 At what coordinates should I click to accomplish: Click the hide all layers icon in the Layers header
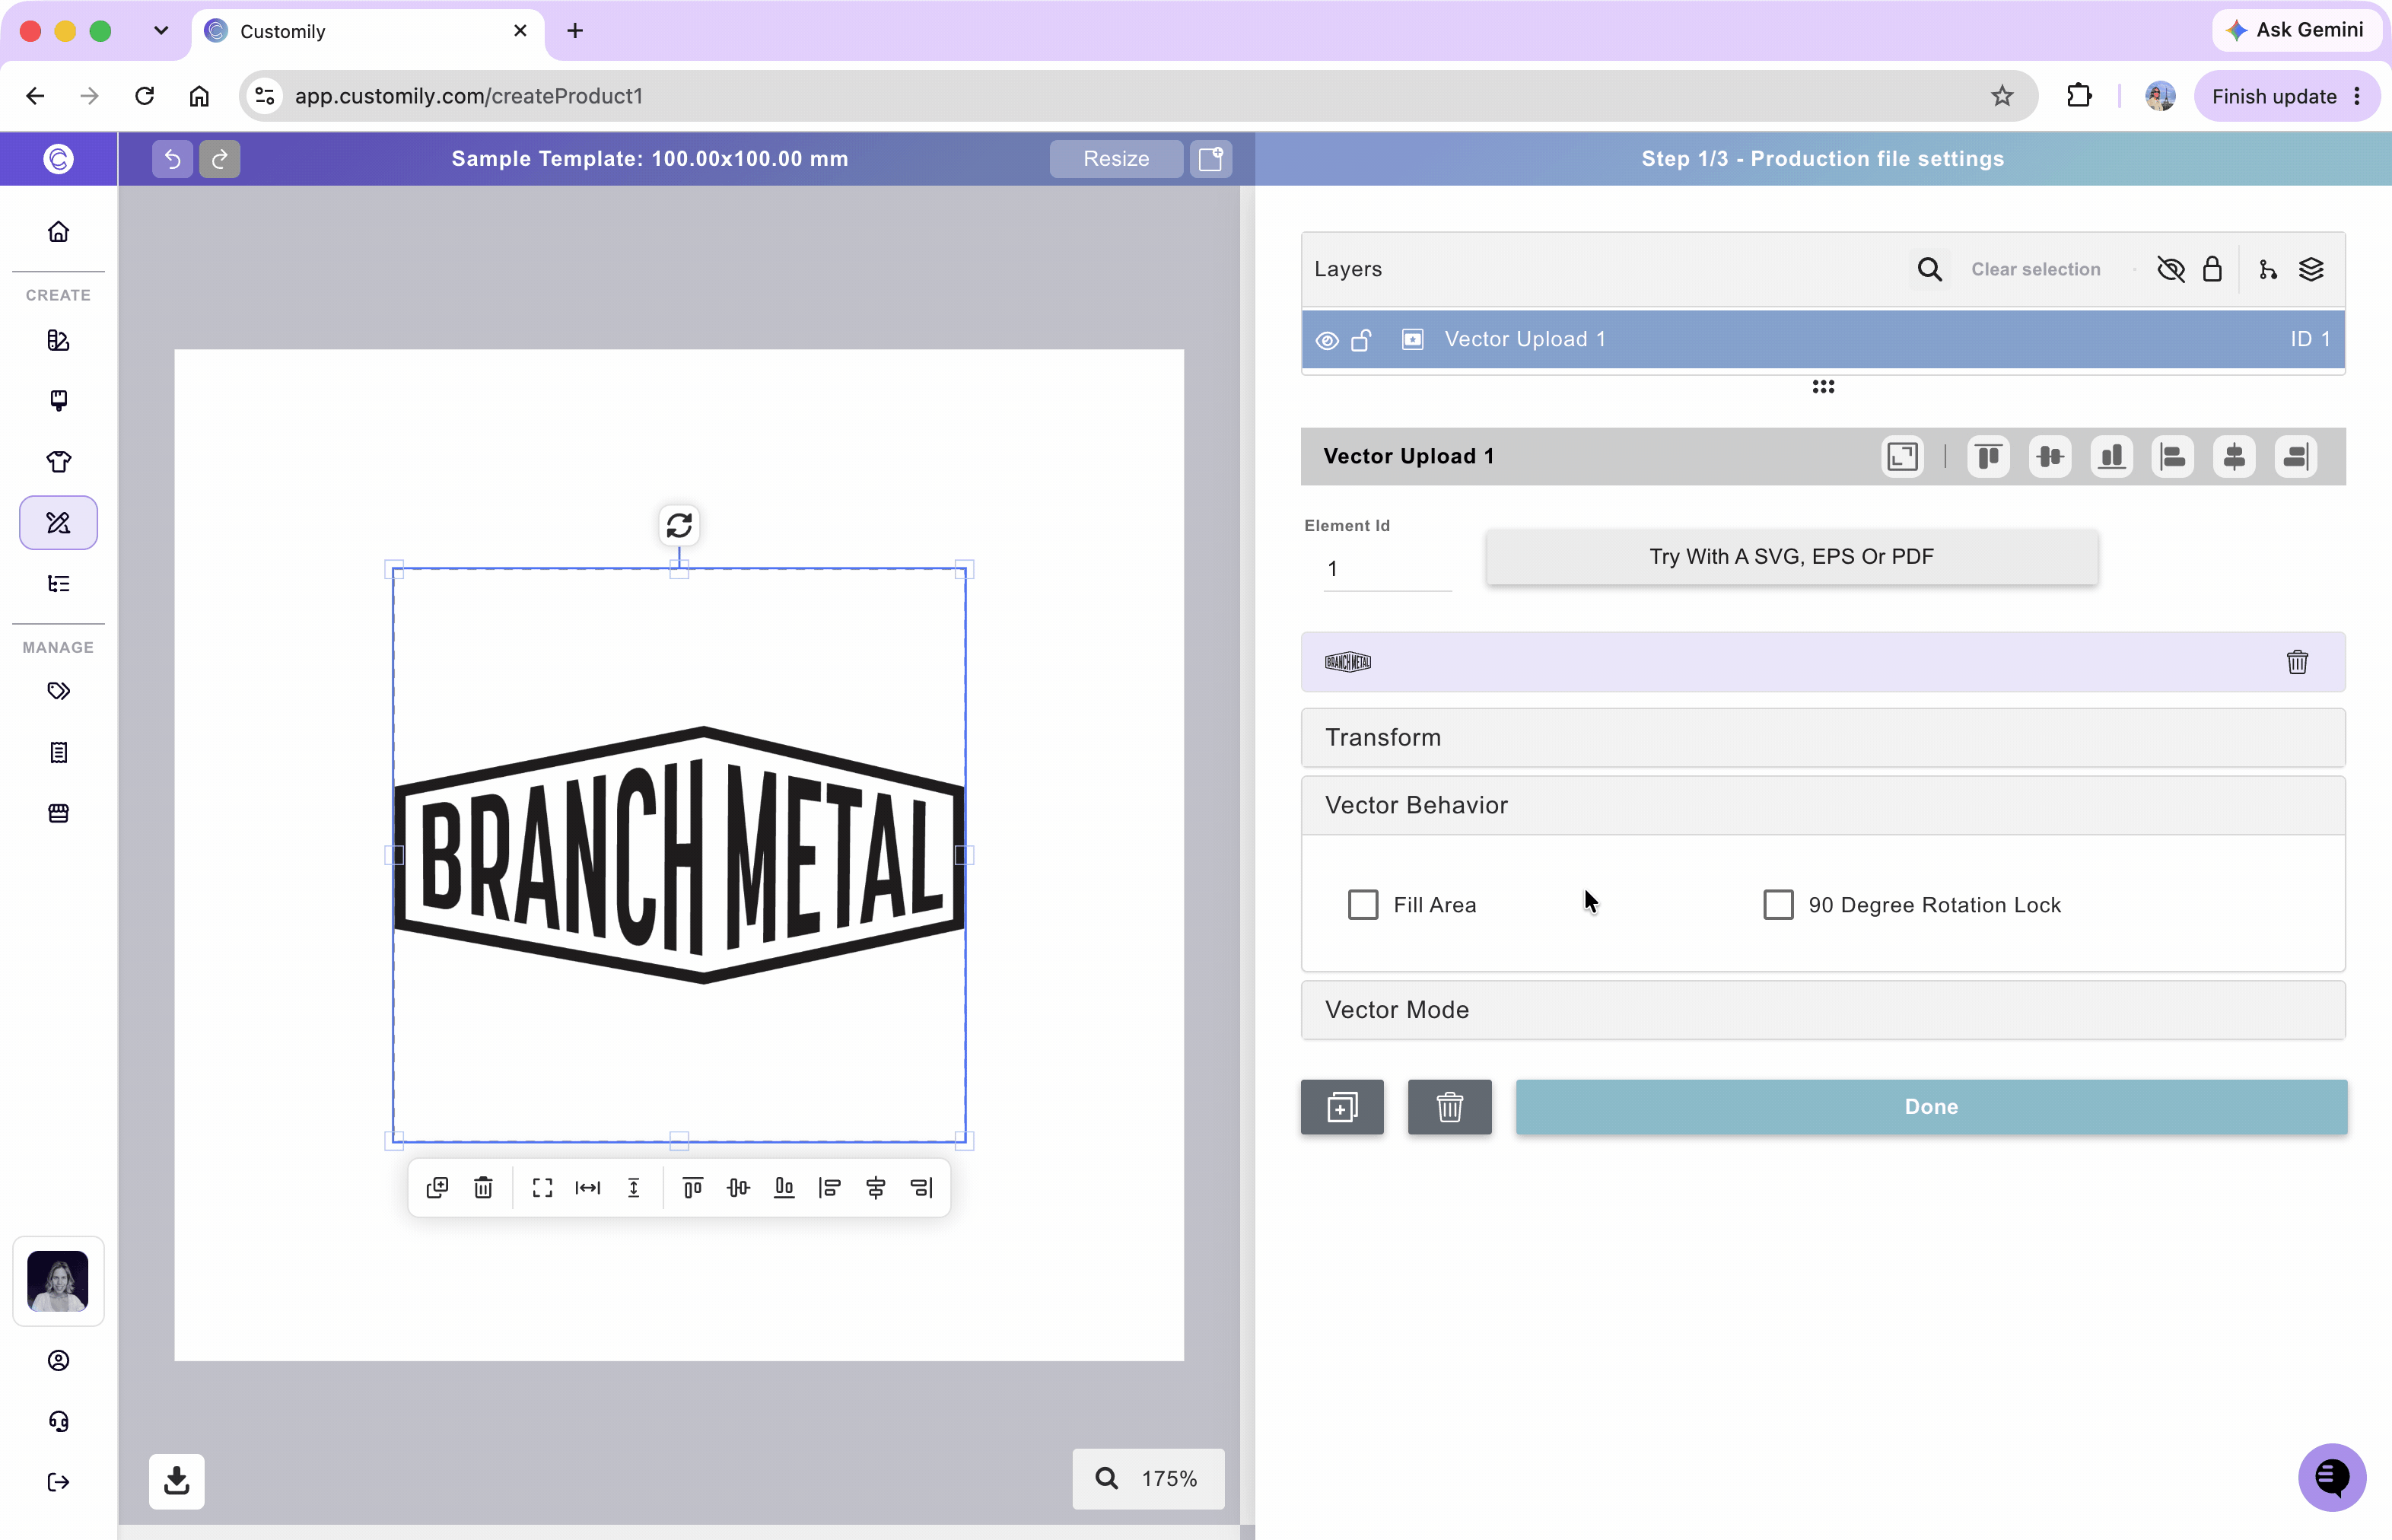[2171, 269]
